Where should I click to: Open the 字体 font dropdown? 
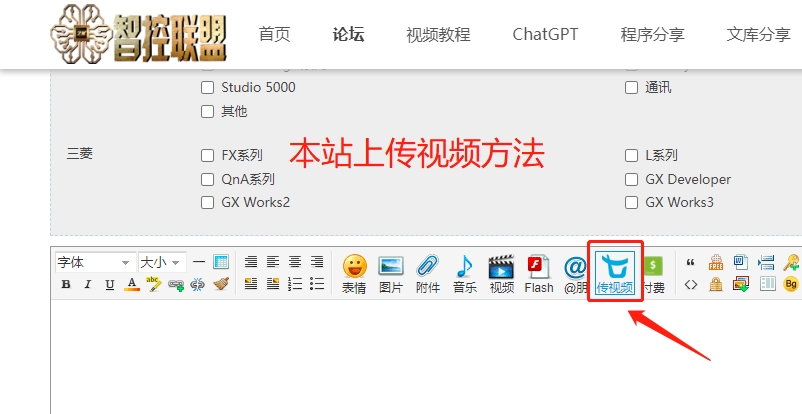95,263
